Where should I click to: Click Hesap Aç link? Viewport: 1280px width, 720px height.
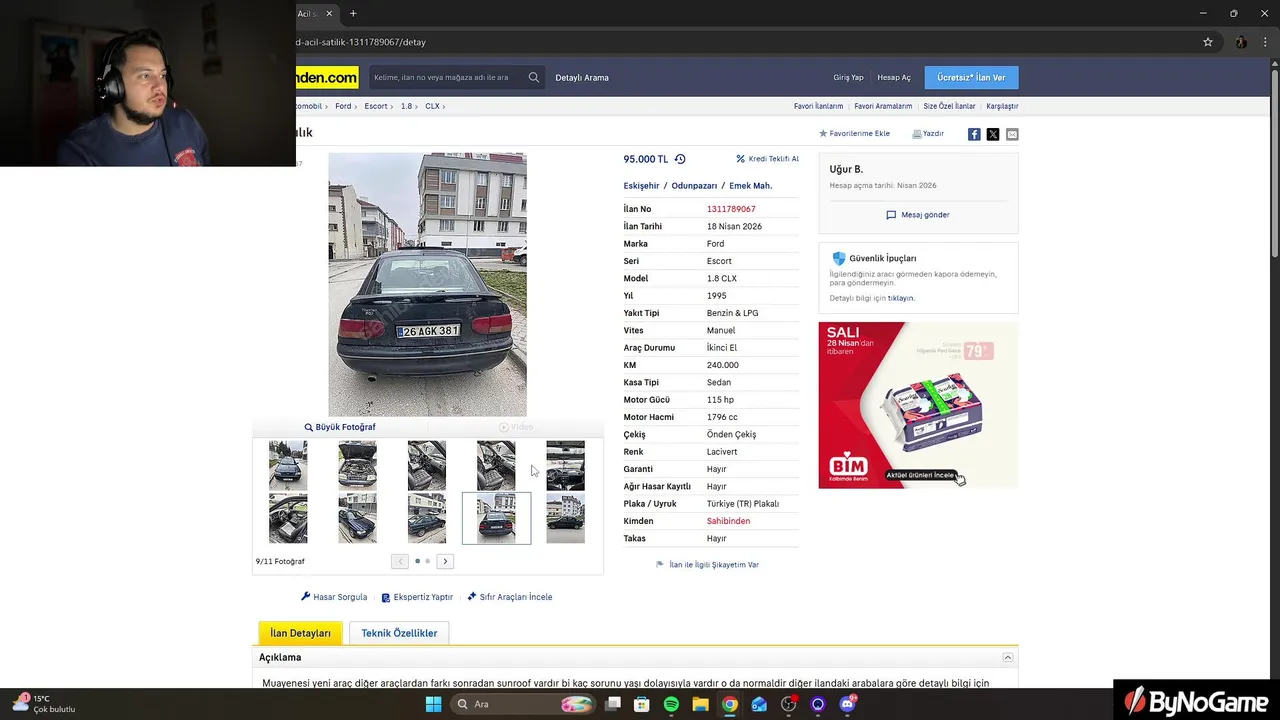pyautogui.click(x=894, y=77)
